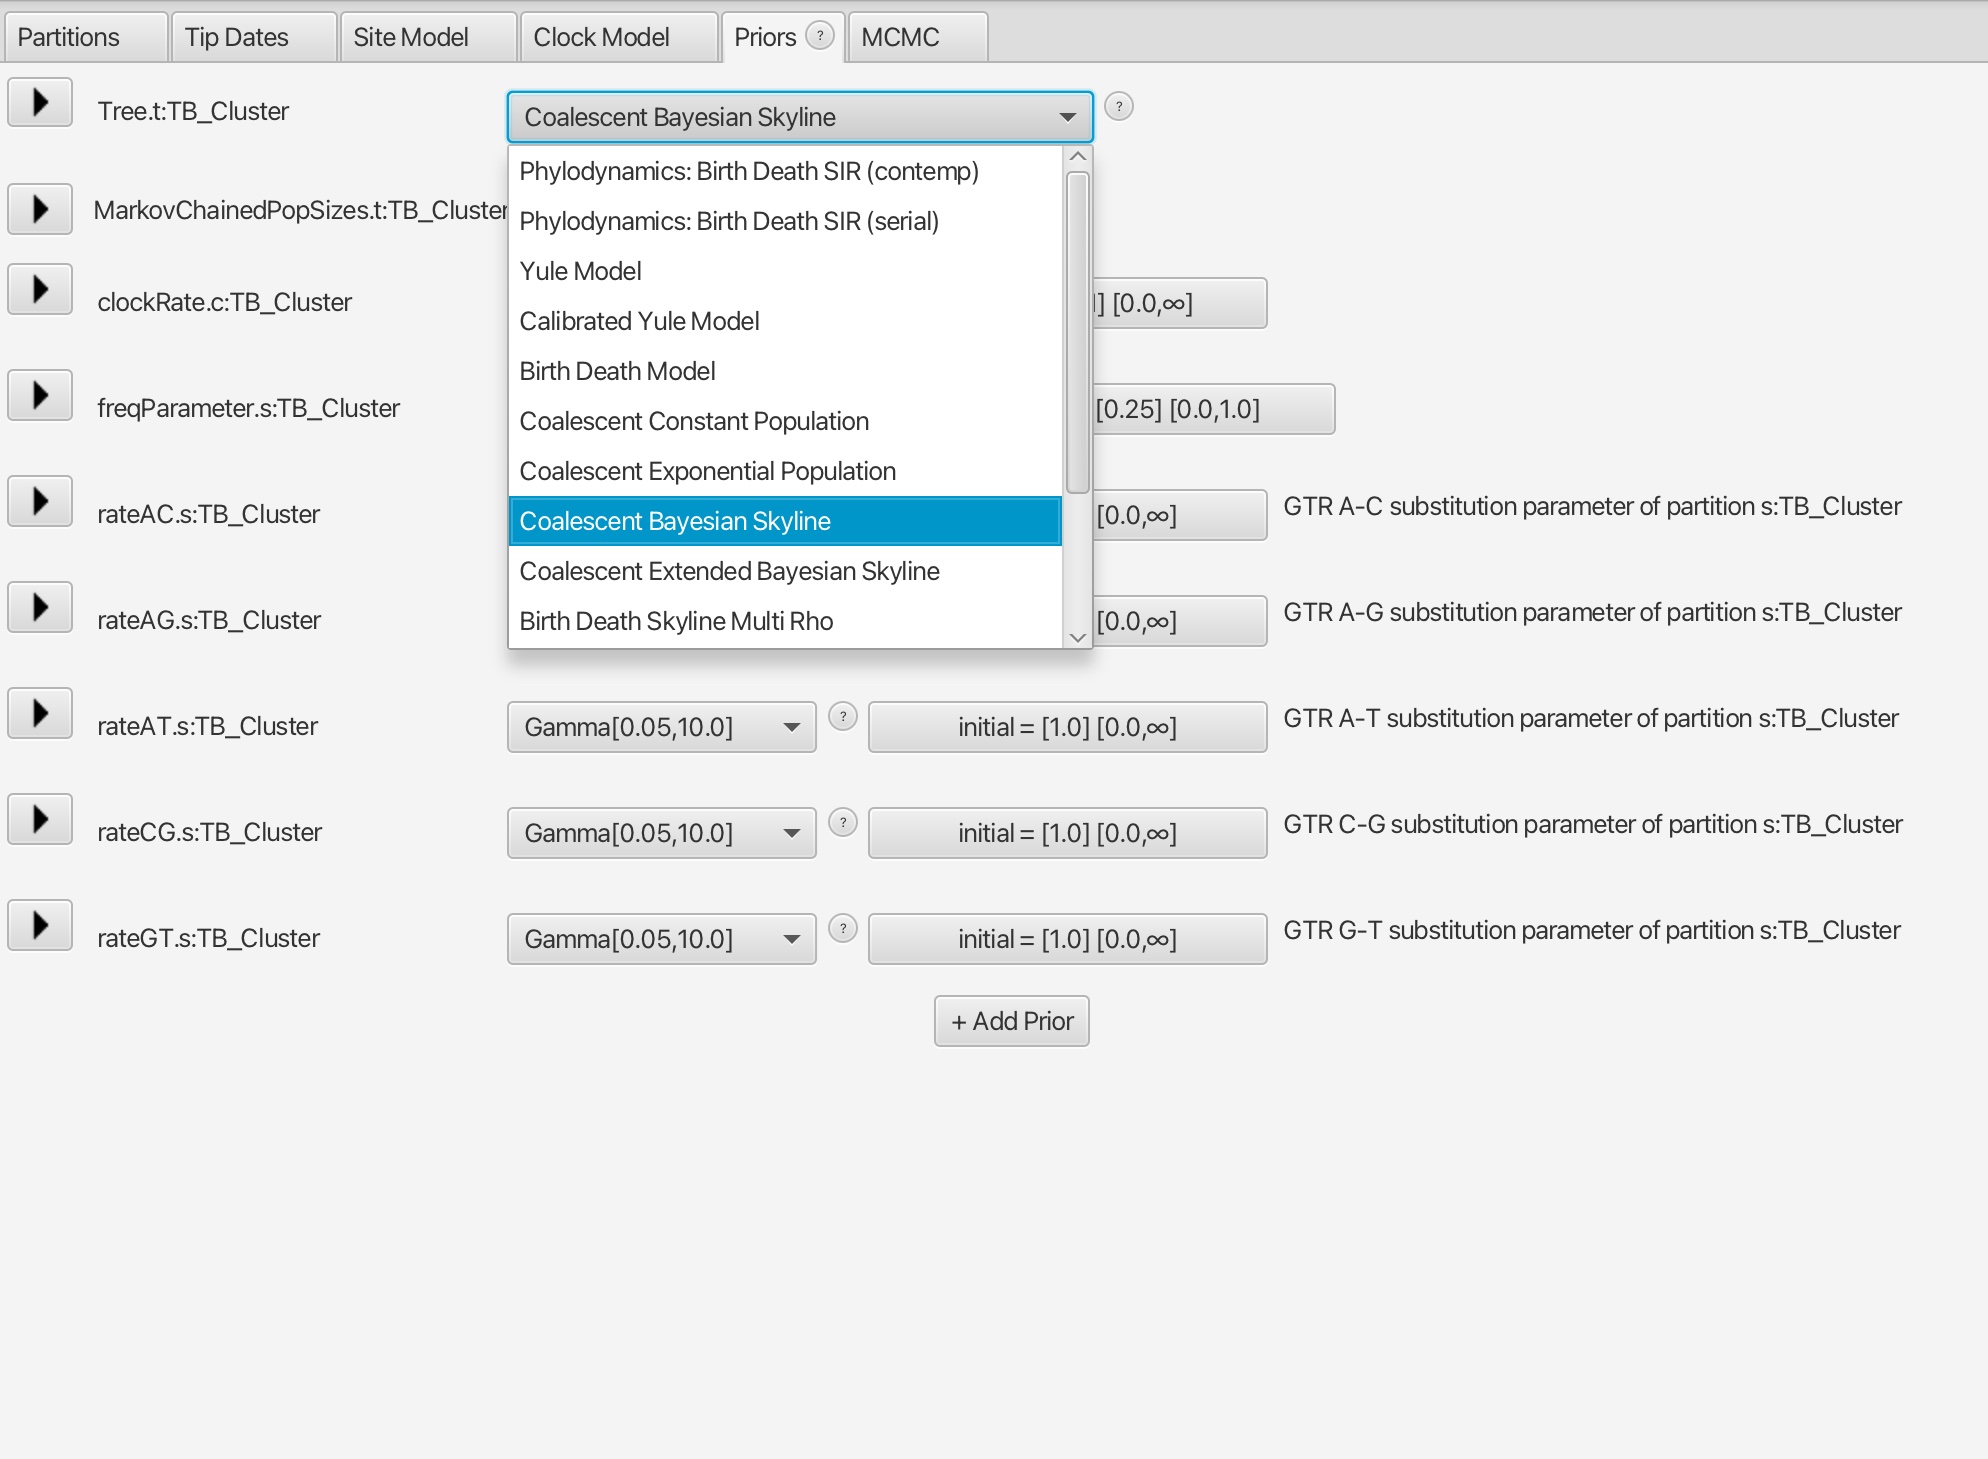Click the Add Prior button
1988x1459 pixels.
coord(1011,1021)
